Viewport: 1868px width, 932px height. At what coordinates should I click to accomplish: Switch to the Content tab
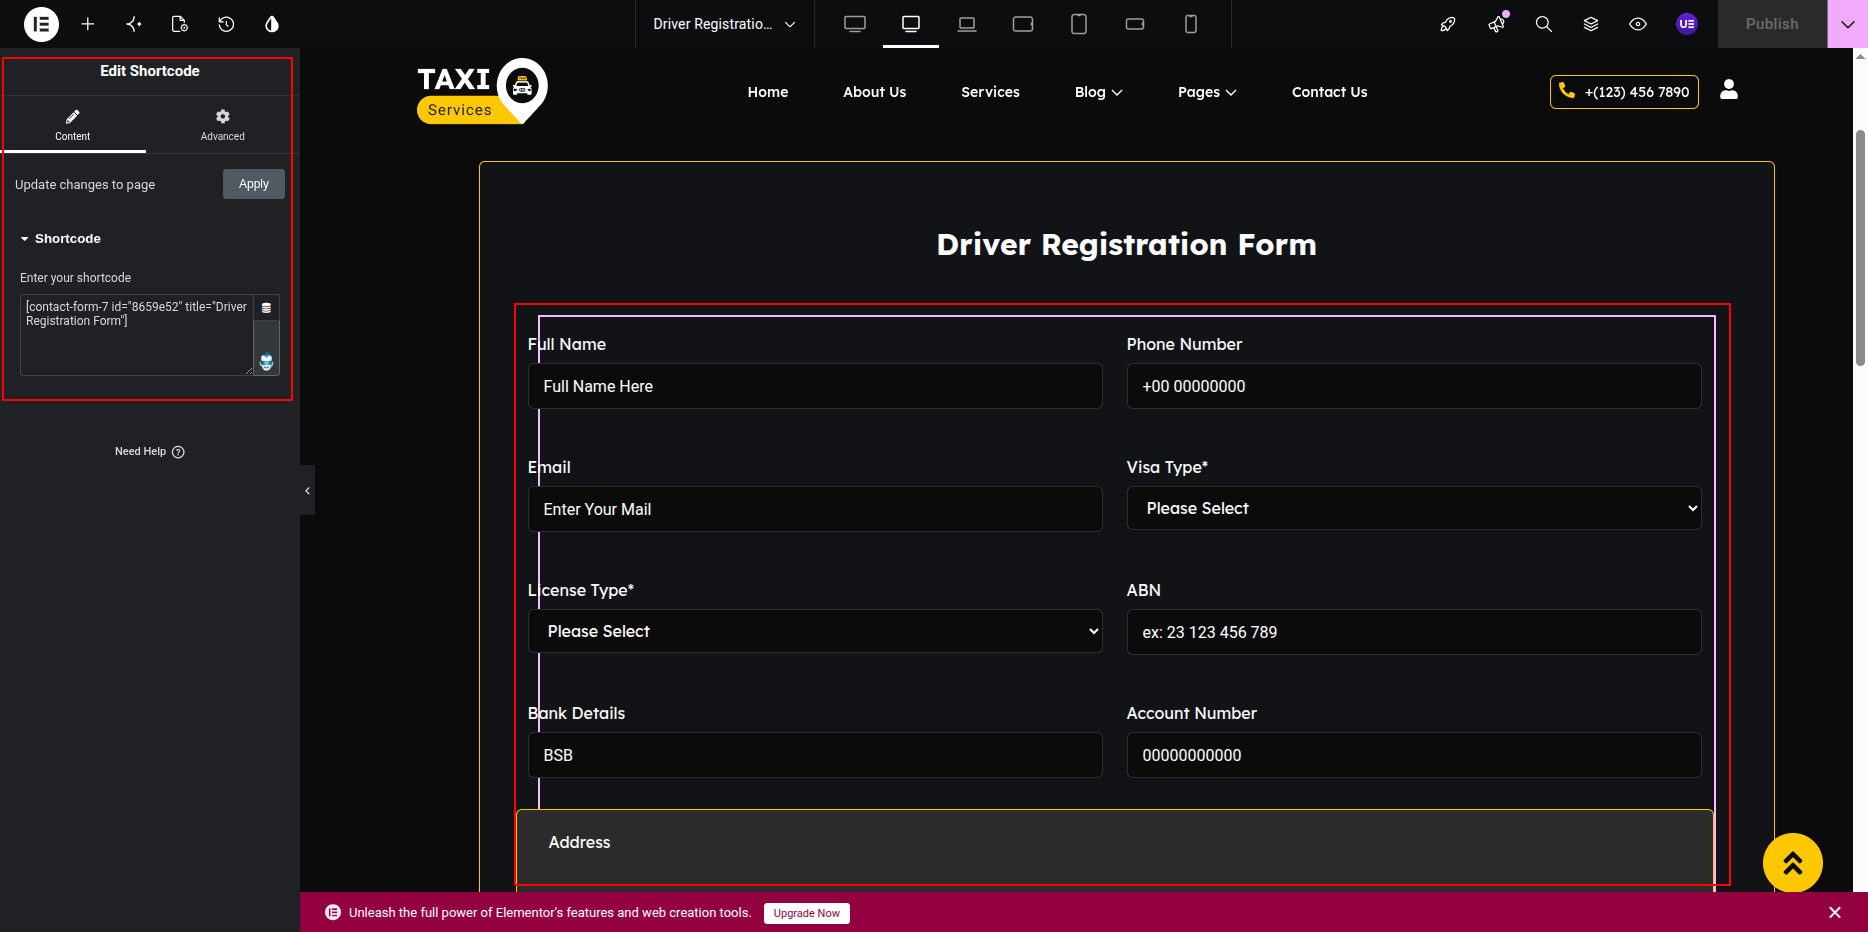[73, 125]
